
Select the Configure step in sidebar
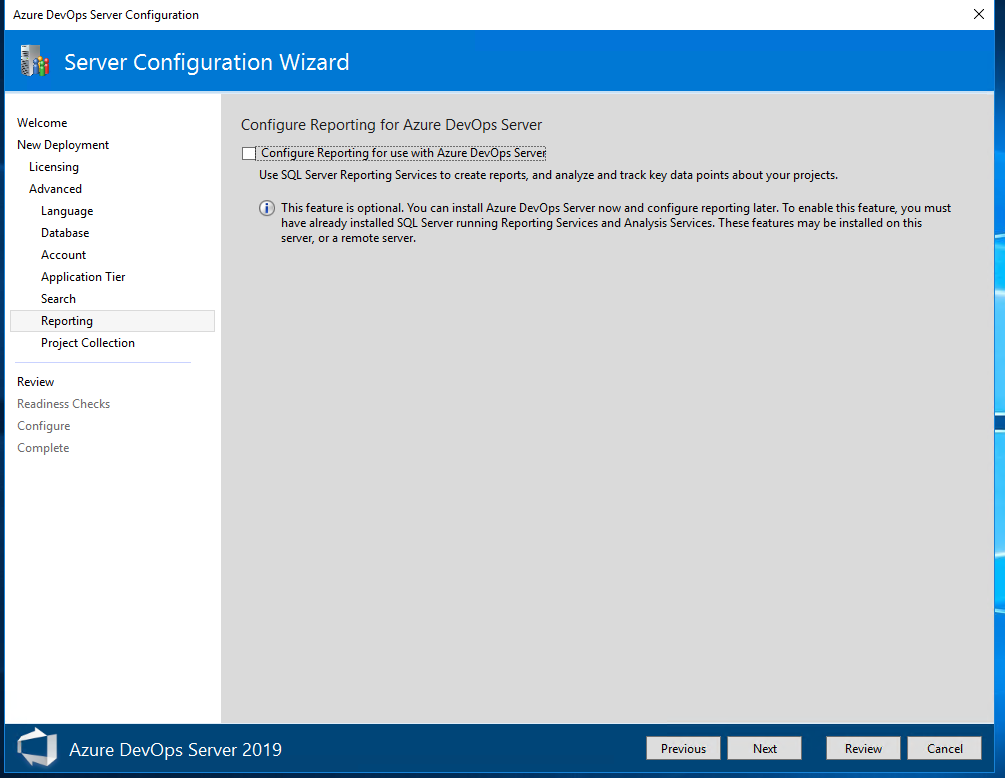click(44, 426)
